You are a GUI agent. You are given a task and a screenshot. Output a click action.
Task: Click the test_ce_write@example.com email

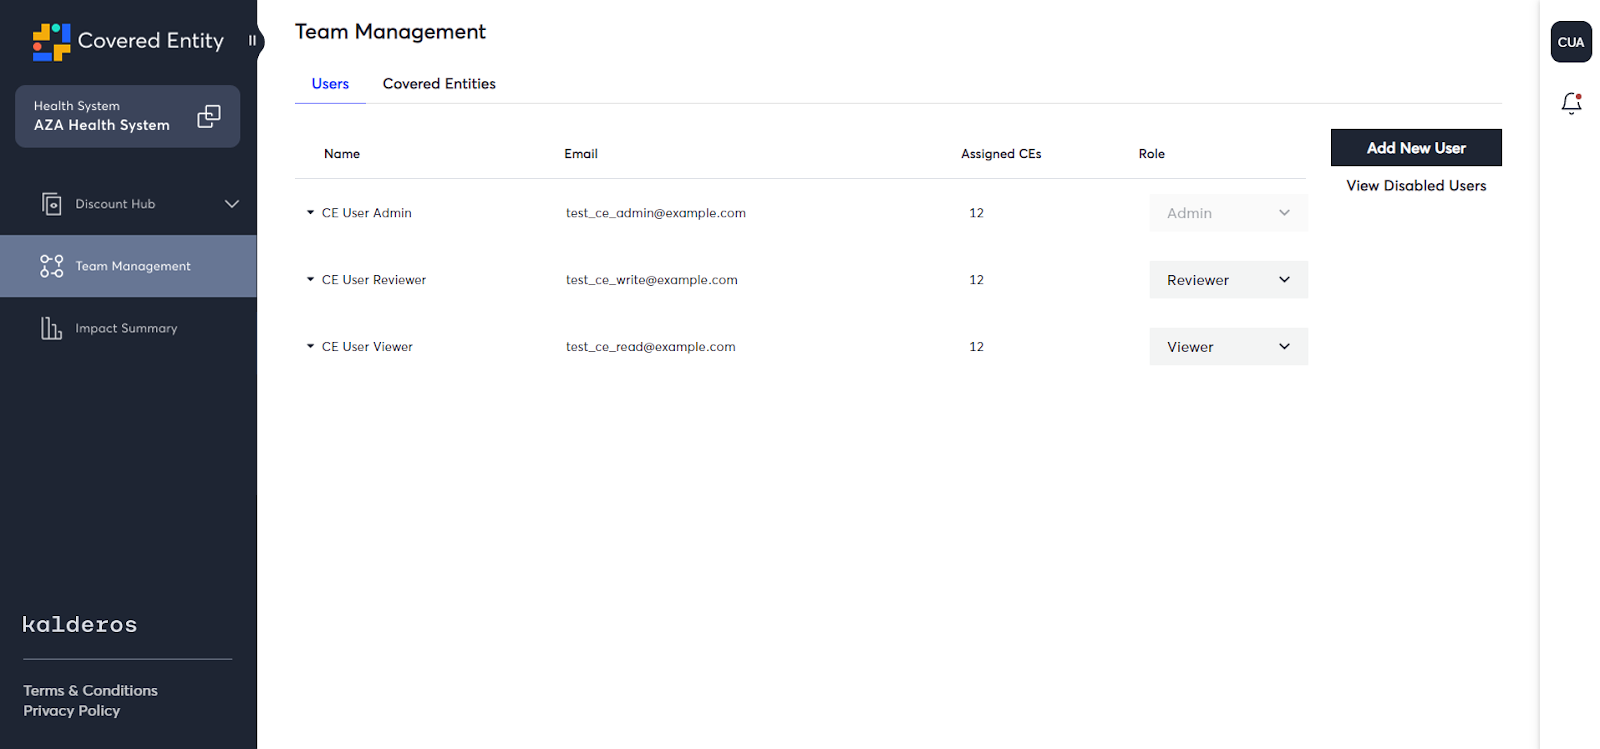652,280
